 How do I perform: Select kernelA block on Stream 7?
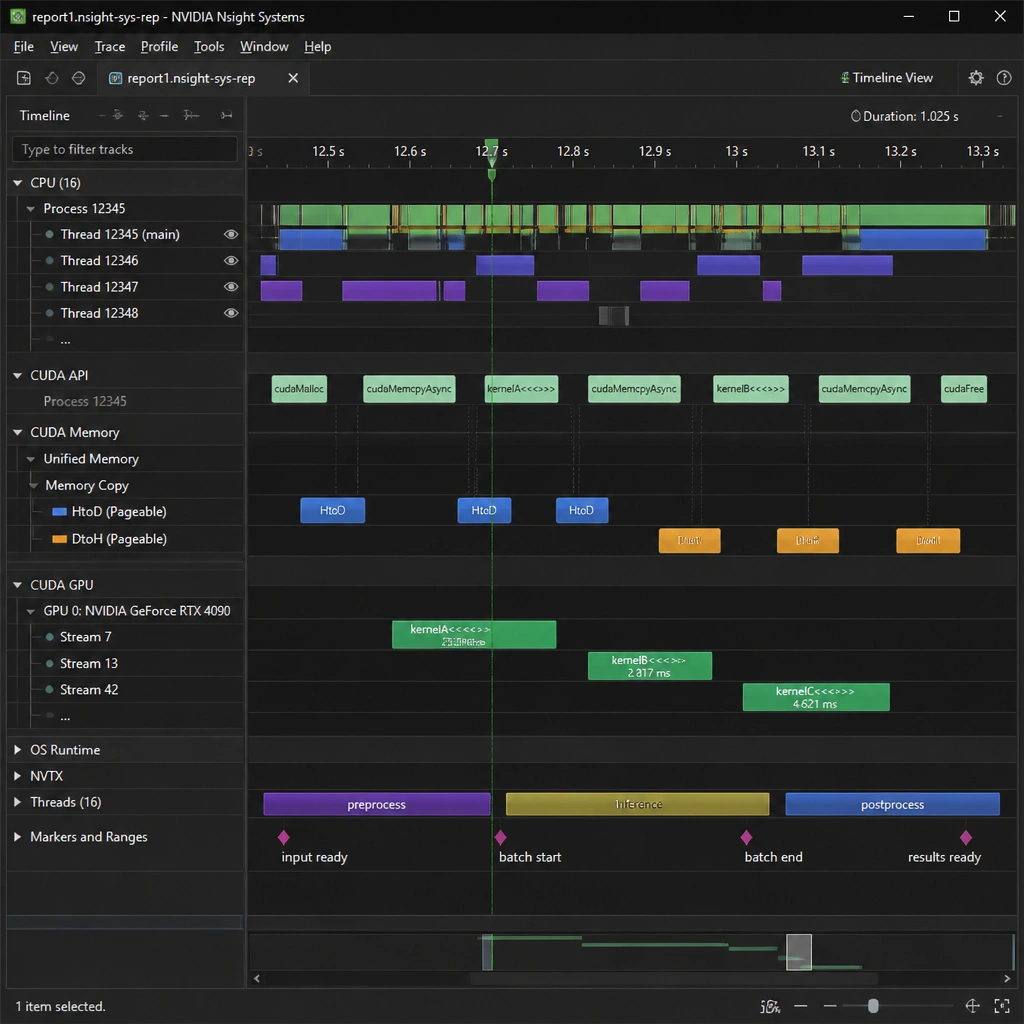coord(473,635)
